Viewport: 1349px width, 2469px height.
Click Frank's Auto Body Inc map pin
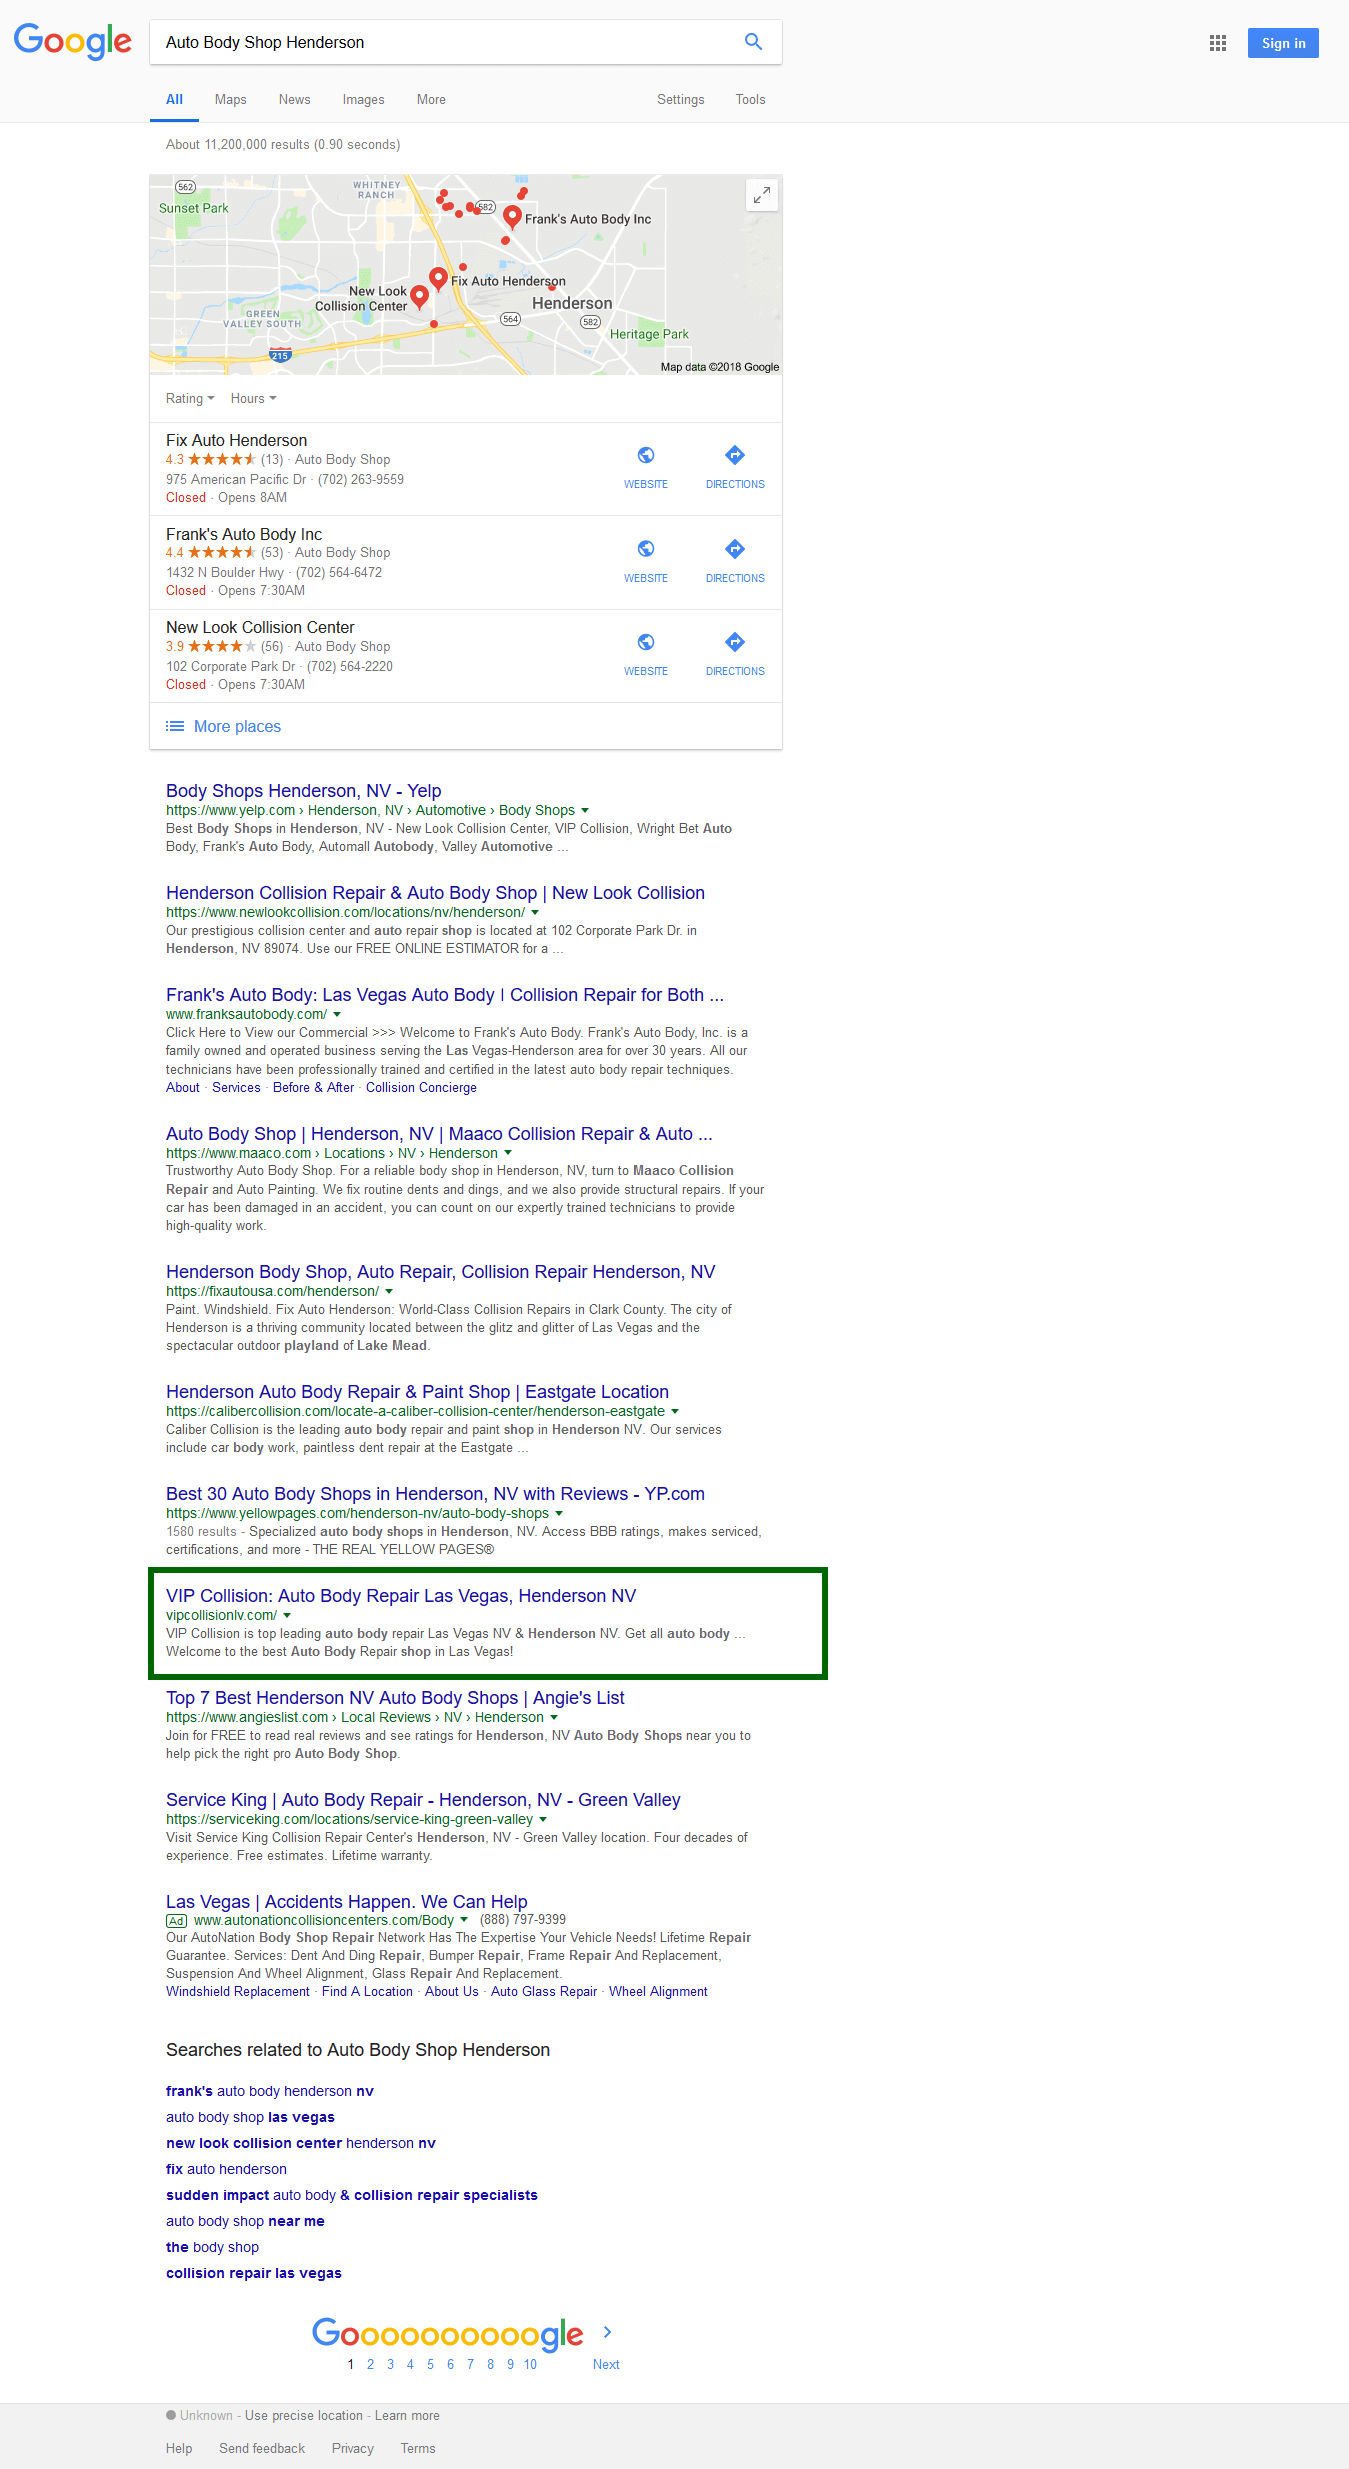[512, 217]
